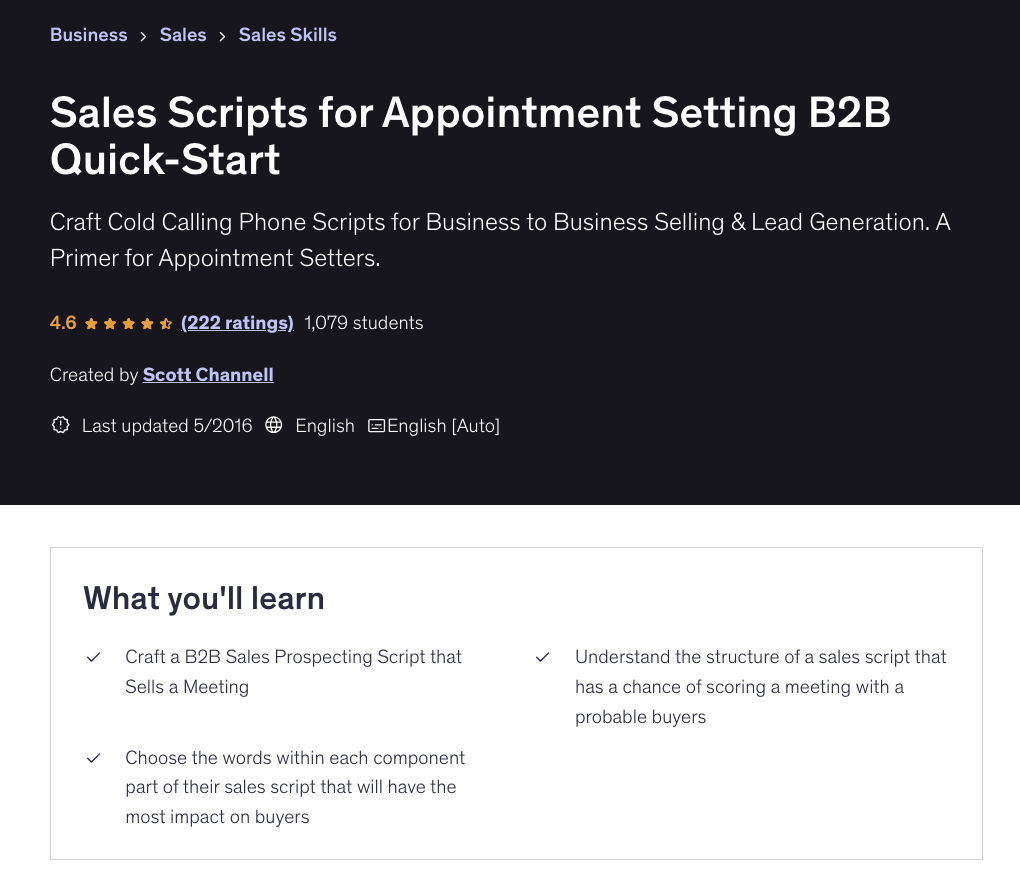Click checkmark beside Choose the words
This screenshot has height=882, width=1020.
94,758
